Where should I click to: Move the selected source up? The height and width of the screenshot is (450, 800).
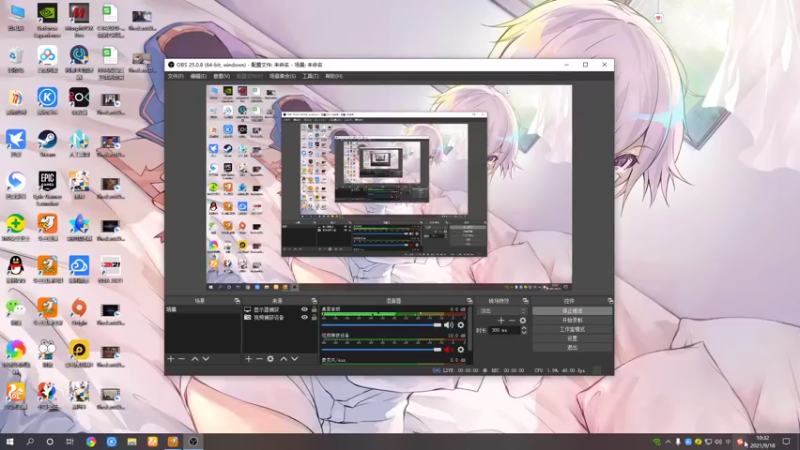(x=284, y=359)
